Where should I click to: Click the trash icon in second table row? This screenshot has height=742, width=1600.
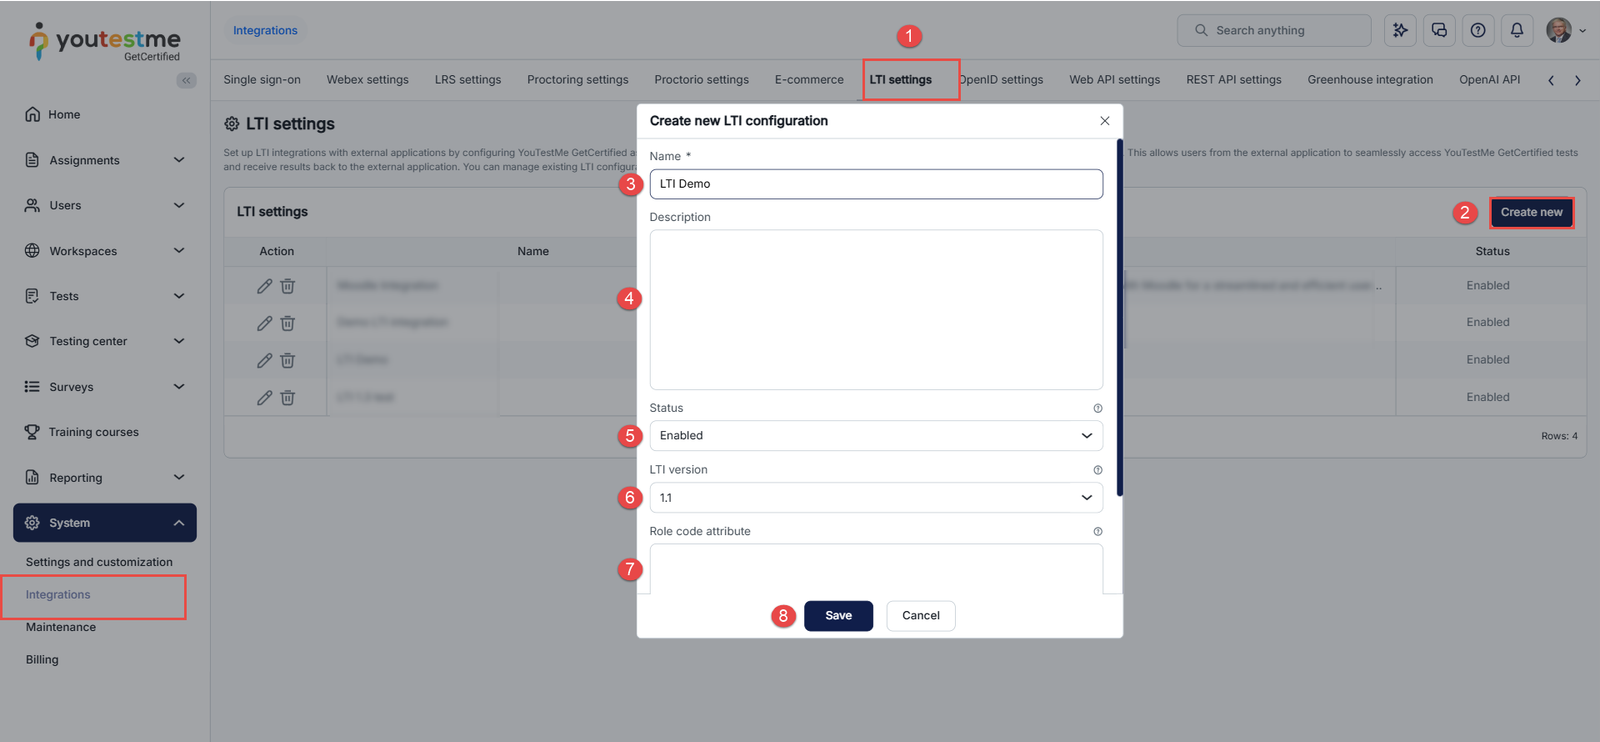287,323
